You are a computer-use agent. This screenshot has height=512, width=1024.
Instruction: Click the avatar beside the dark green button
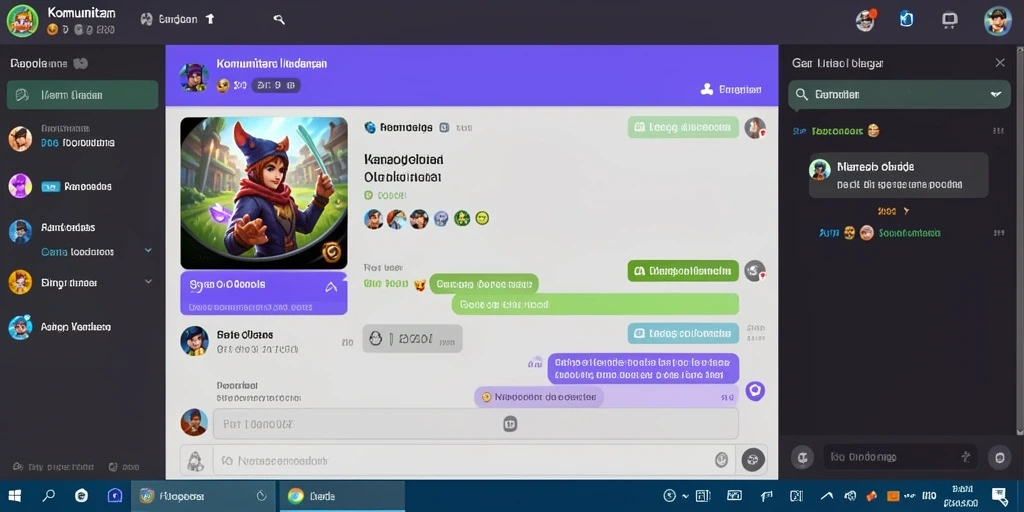(x=755, y=270)
